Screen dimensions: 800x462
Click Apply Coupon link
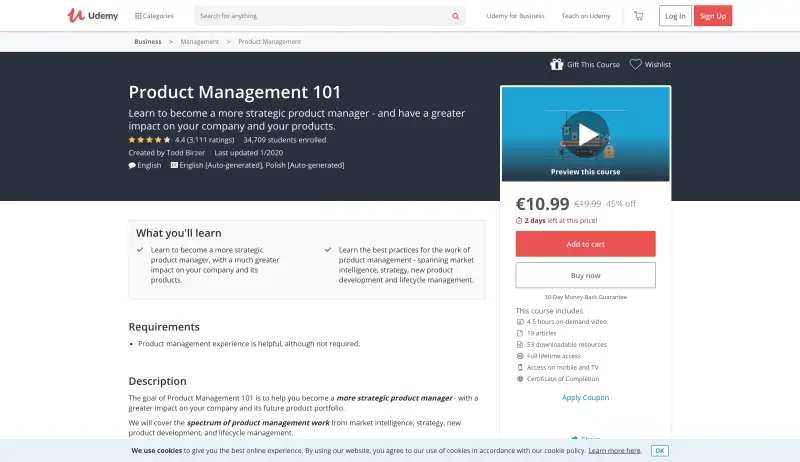[585, 397]
